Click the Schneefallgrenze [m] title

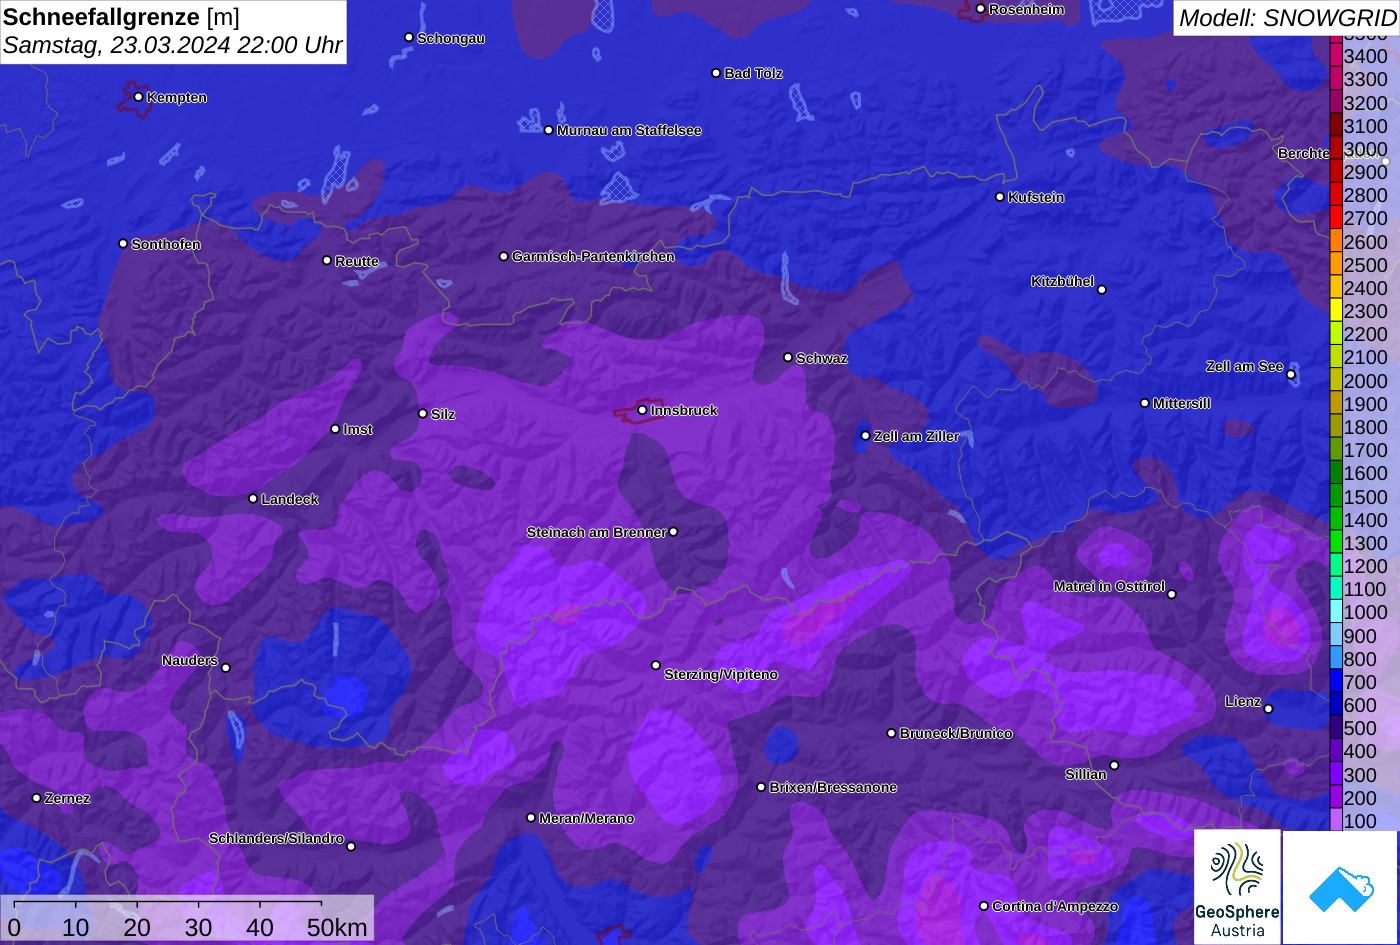pyautogui.click(x=122, y=17)
